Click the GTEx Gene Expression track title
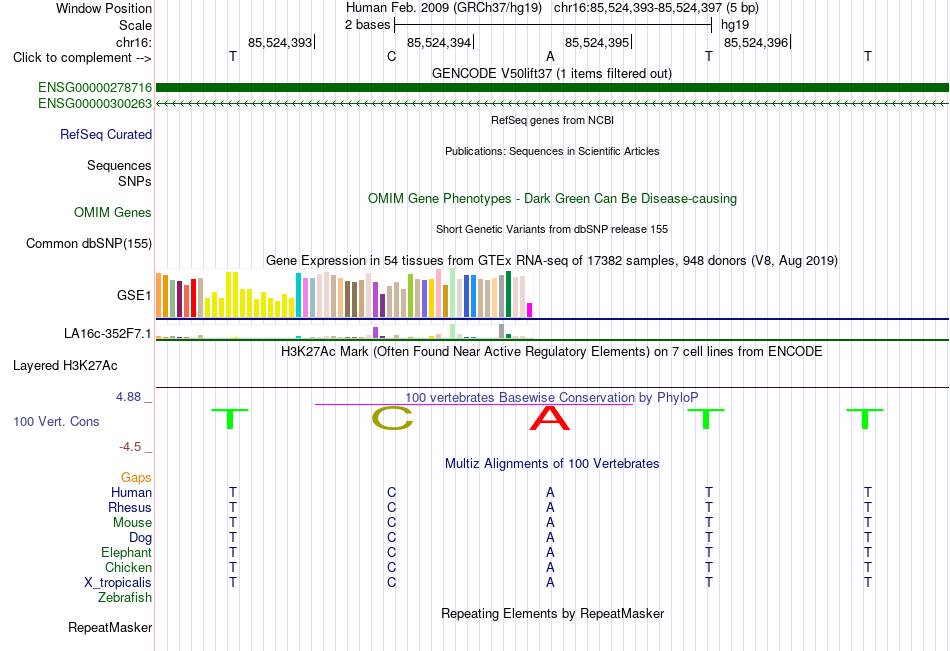Screen dimensions: 950x651 click(x=552, y=261)
